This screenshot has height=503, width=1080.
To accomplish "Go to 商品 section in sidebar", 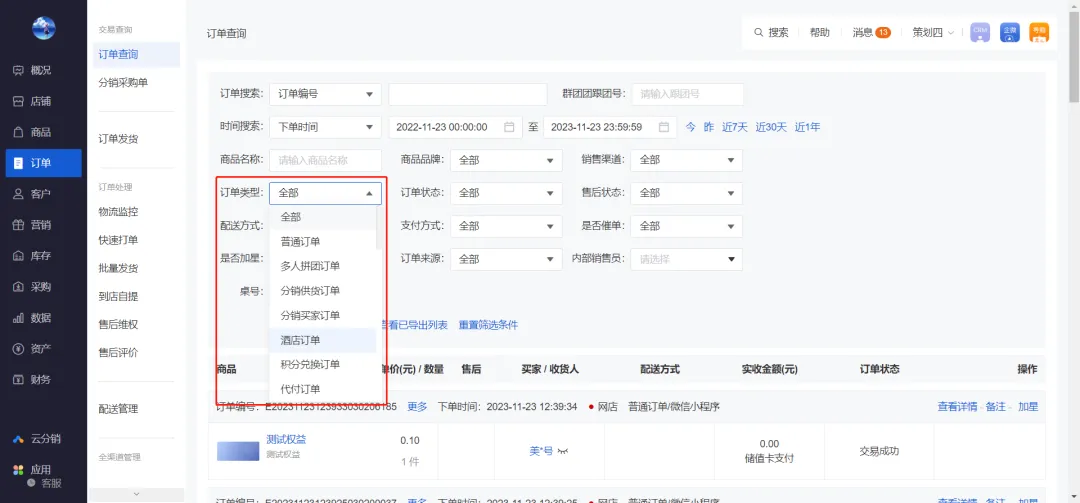I will click(x=40, y=132).
